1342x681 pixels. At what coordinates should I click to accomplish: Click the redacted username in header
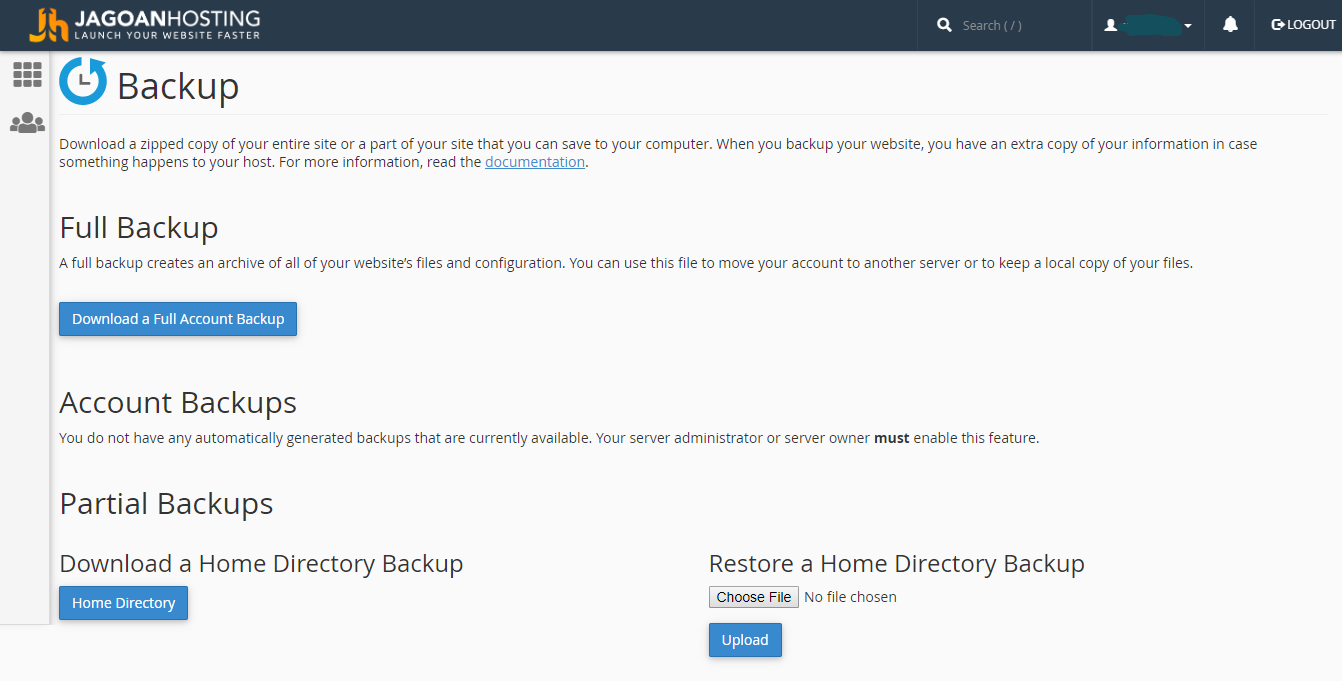coord(1150,25)
